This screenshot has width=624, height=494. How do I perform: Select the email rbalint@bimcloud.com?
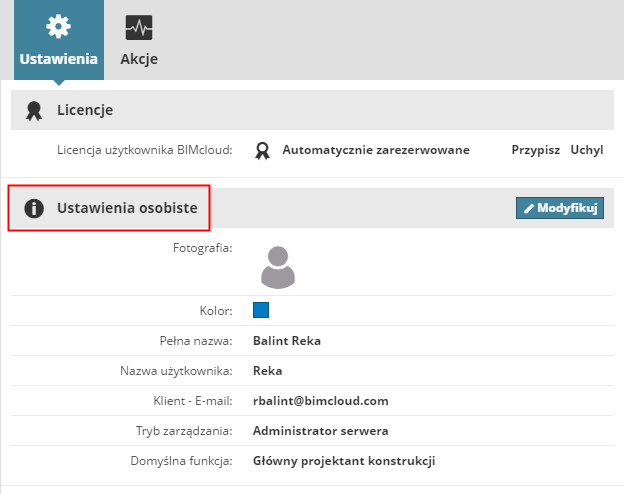click(321, 401)
